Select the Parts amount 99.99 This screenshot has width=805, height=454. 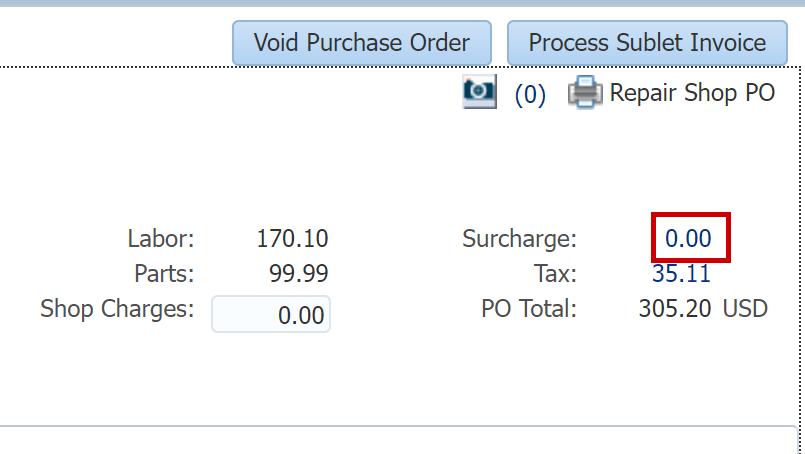click(299, 273)
